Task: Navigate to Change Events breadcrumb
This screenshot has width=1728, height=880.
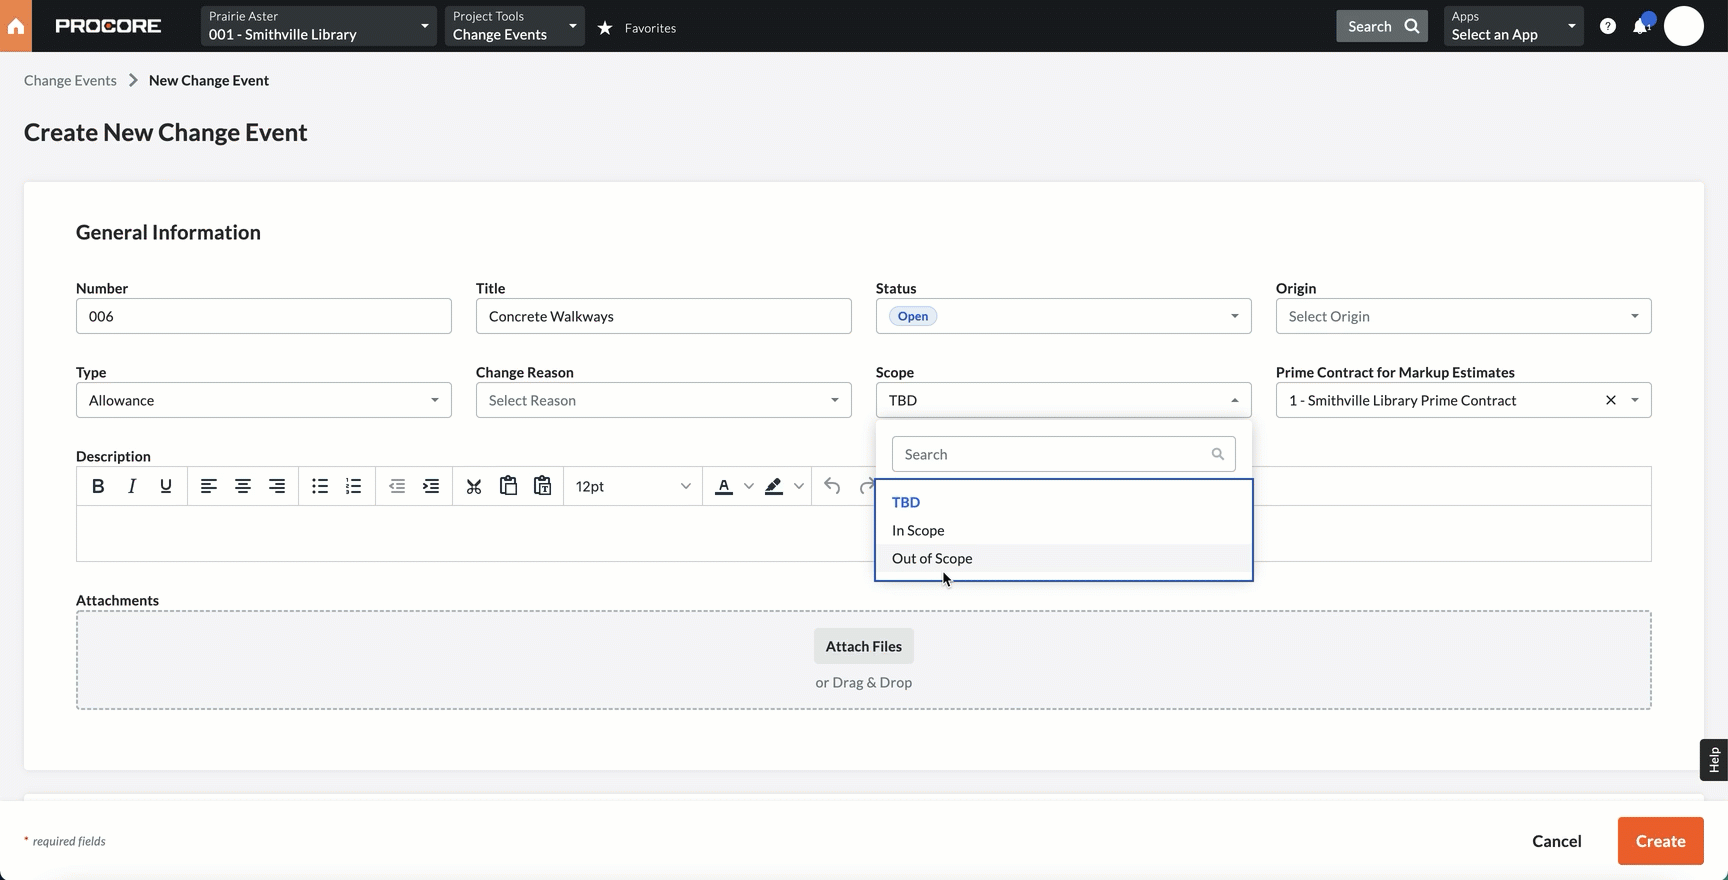Action: pos(70,80)
